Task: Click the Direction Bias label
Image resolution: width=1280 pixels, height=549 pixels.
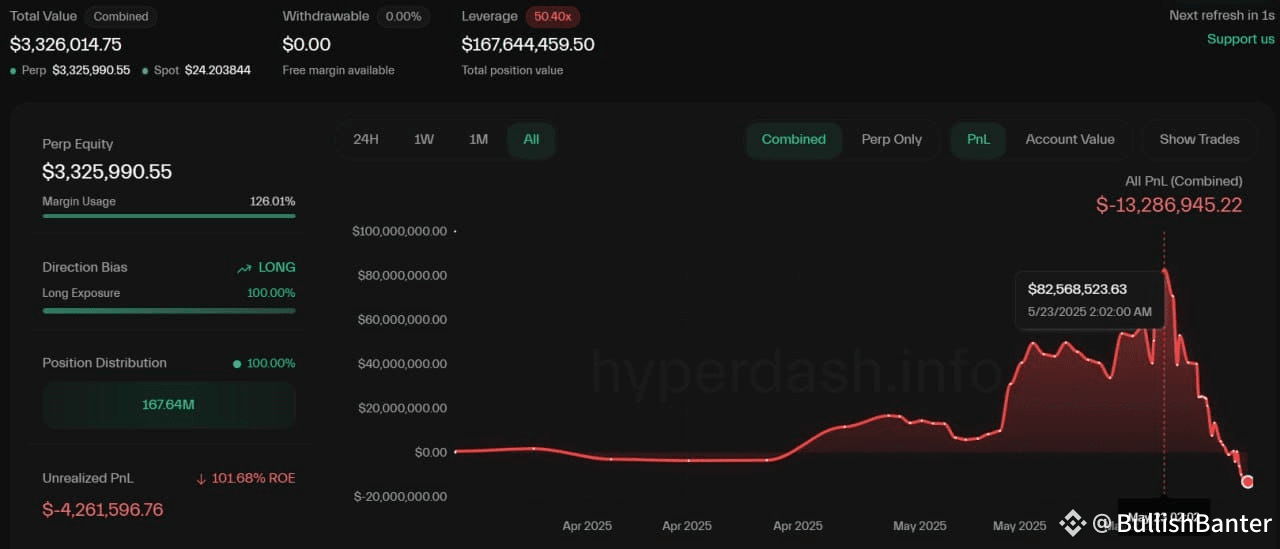Action: pyautogui.click(x=85, y=267)
